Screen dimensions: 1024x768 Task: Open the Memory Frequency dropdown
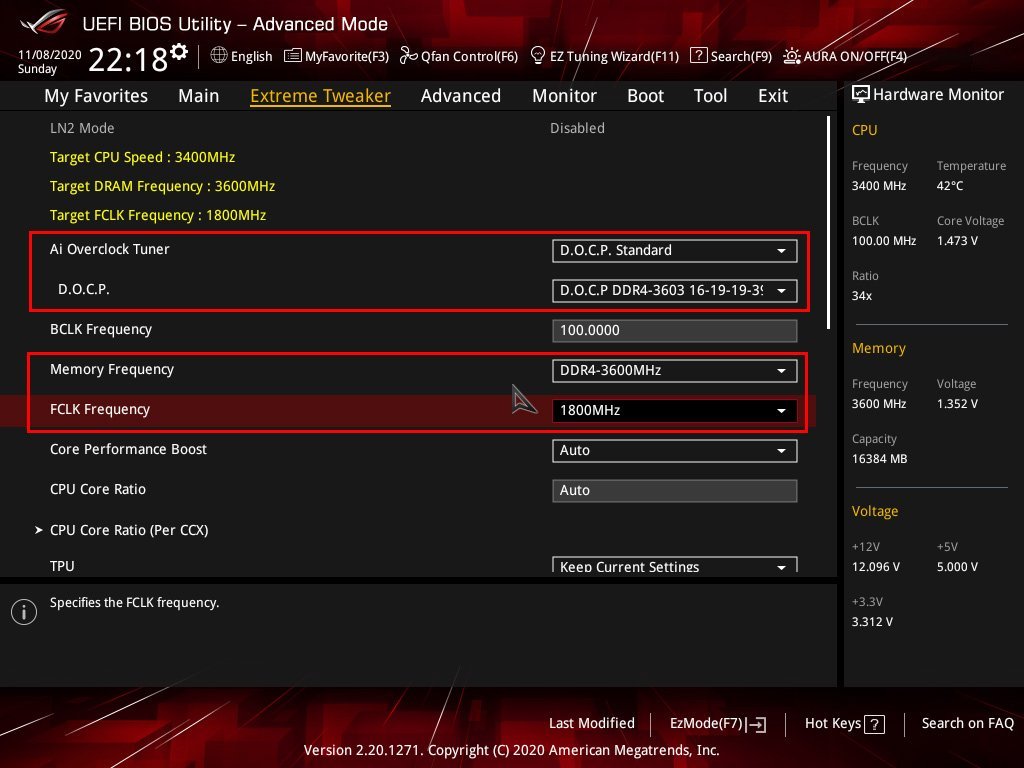pos(675,371)
